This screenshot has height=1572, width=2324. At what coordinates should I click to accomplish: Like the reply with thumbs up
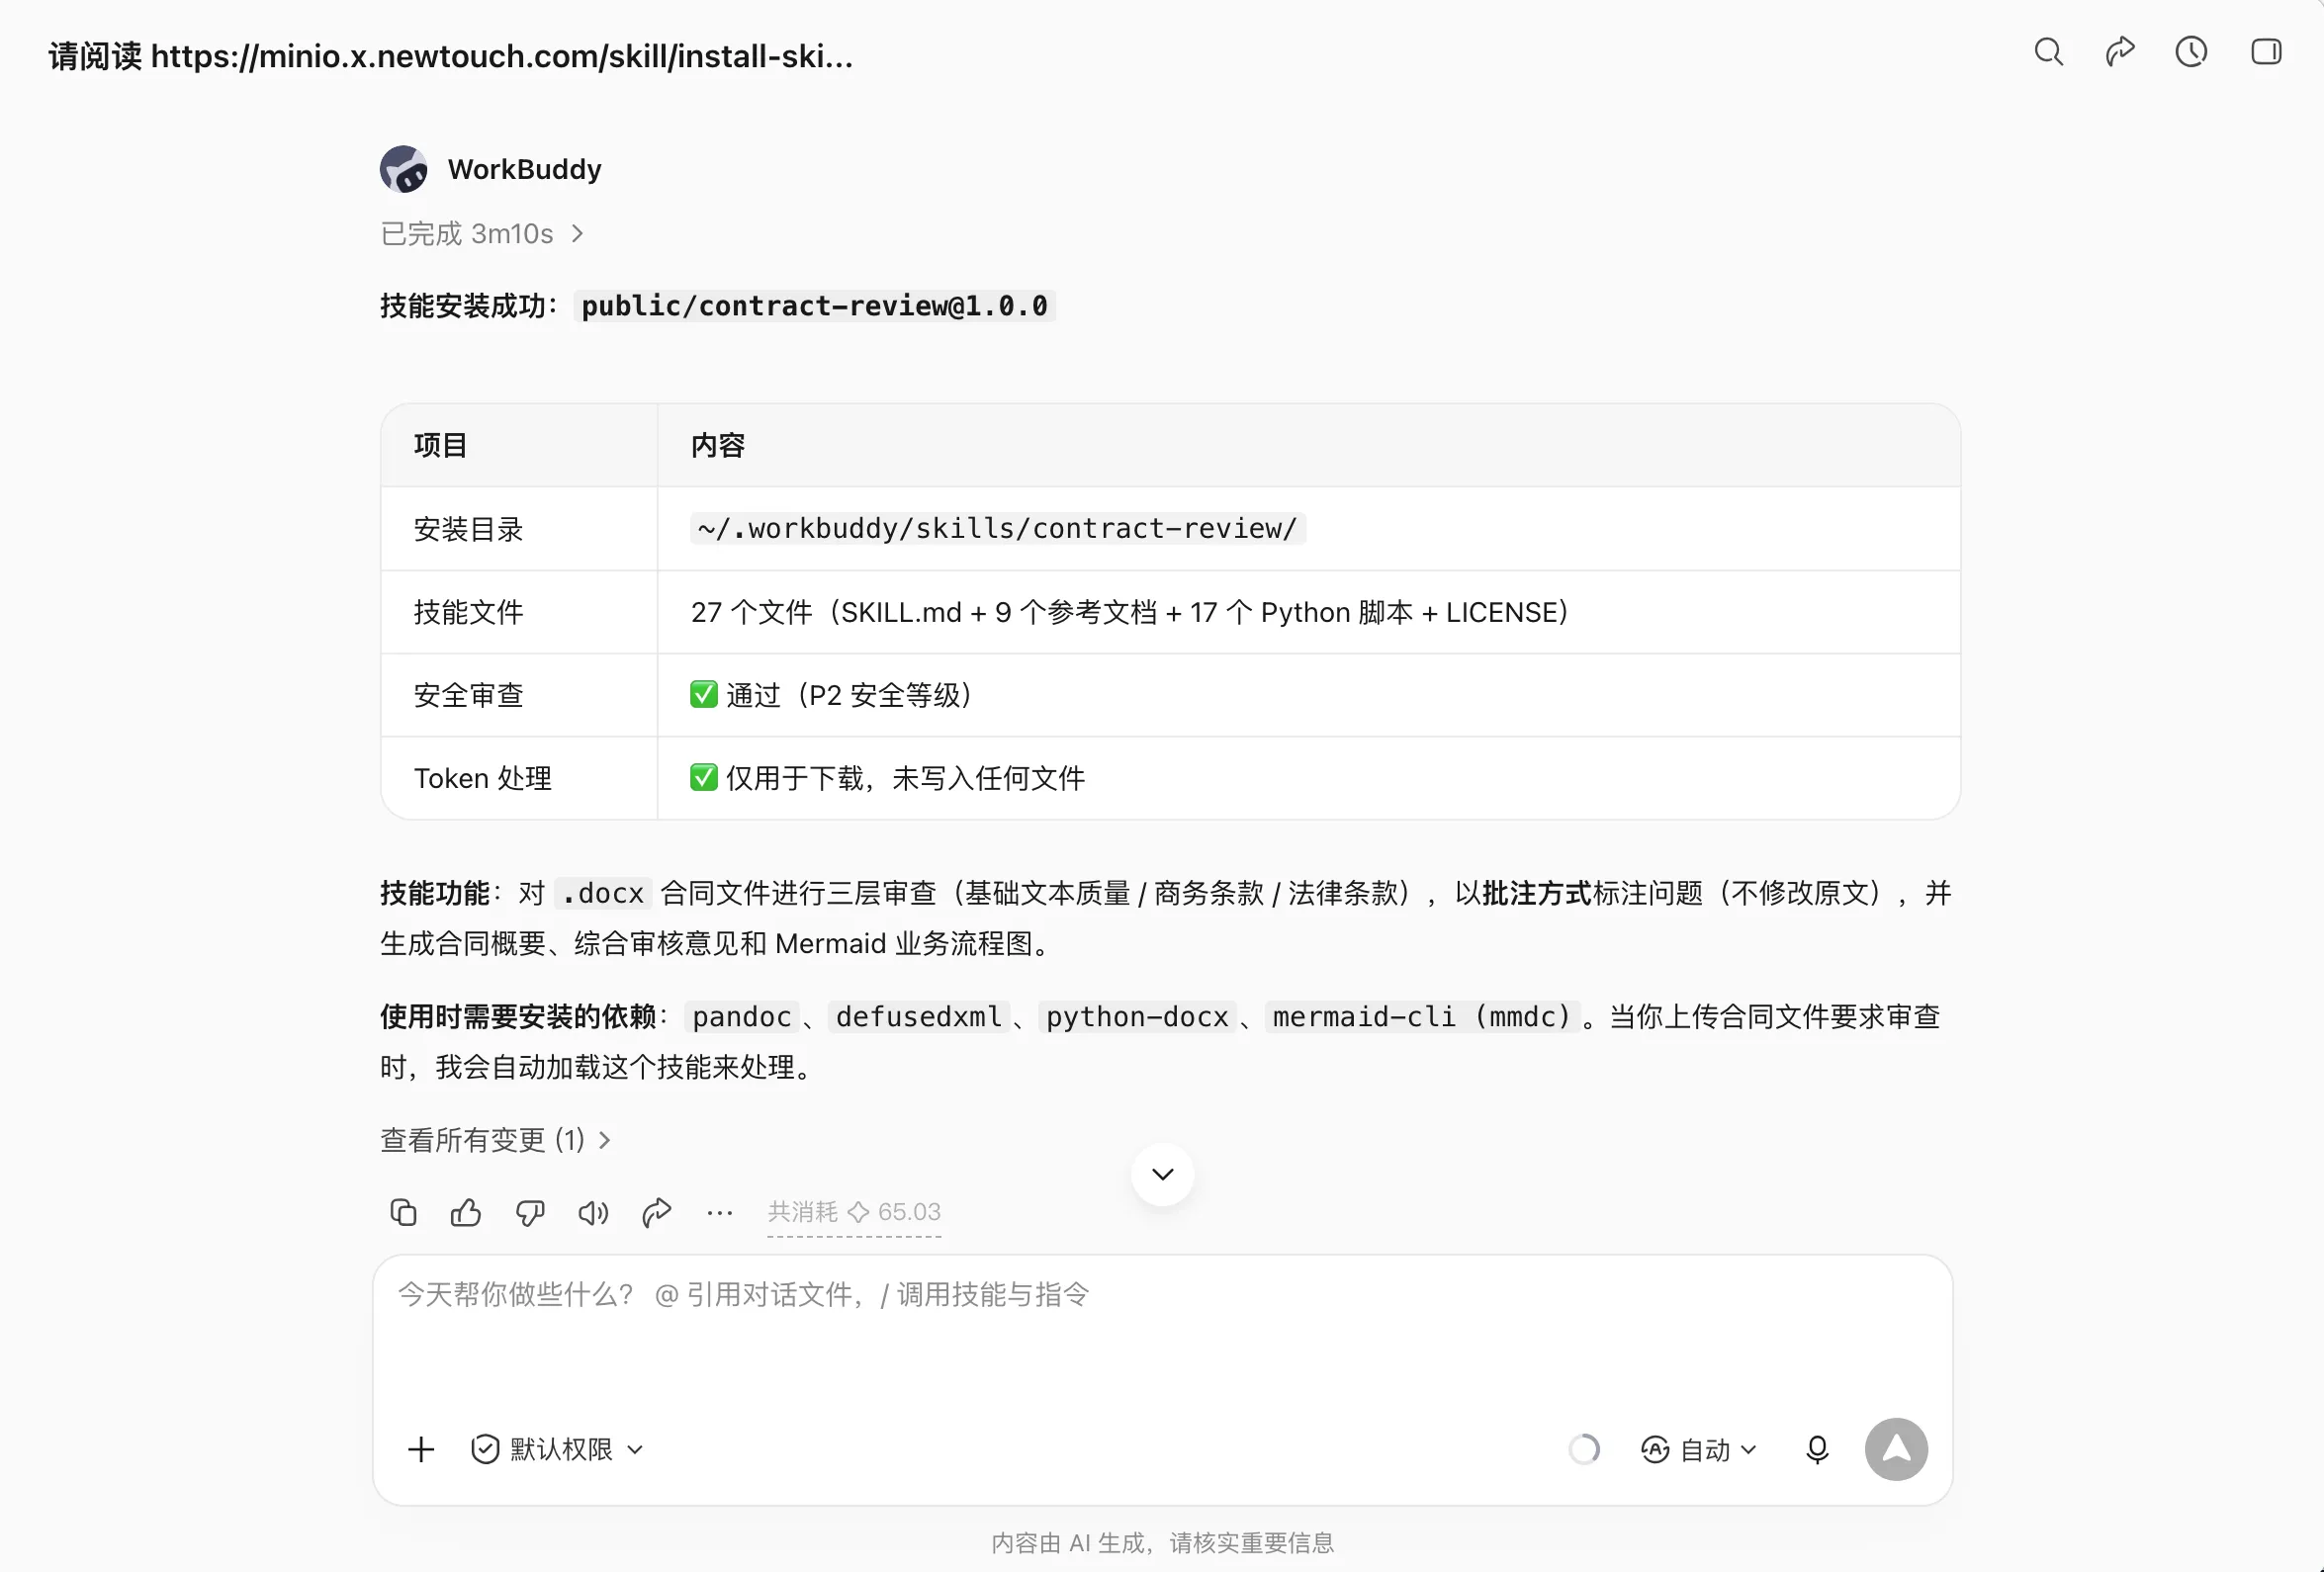[466, 1212]
